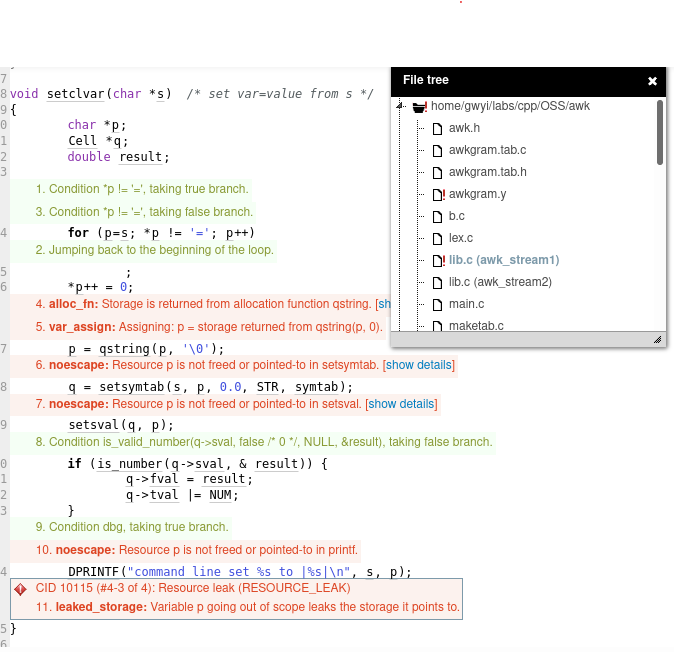
Task: Open b.c in the file tree
Action: (x=456, y=216)
